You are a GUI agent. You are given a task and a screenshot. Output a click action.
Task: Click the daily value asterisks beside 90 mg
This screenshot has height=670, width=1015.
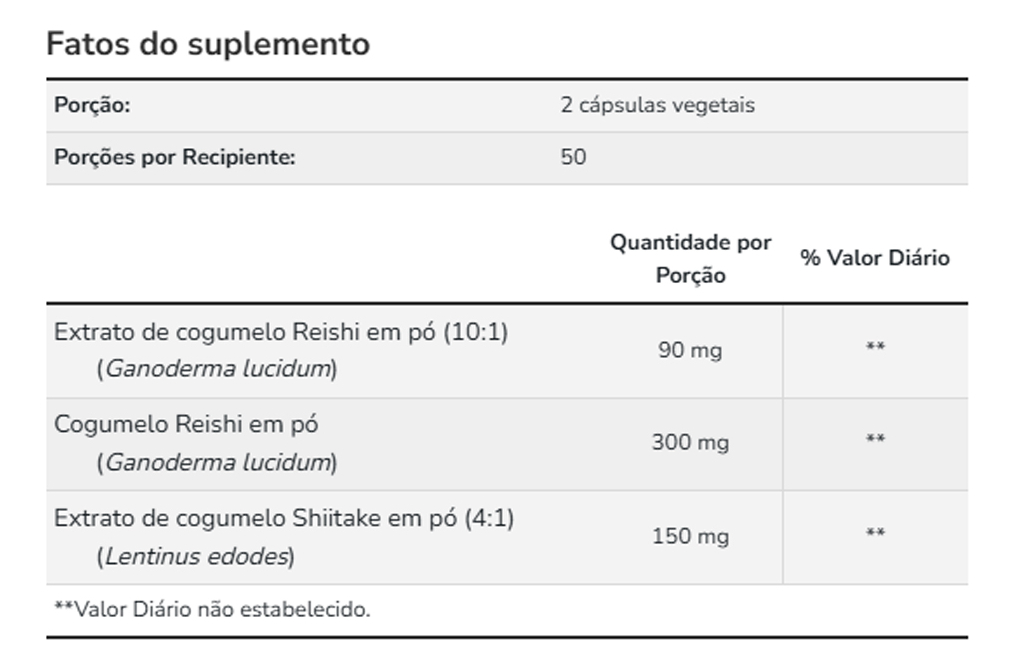coord(875,348)
